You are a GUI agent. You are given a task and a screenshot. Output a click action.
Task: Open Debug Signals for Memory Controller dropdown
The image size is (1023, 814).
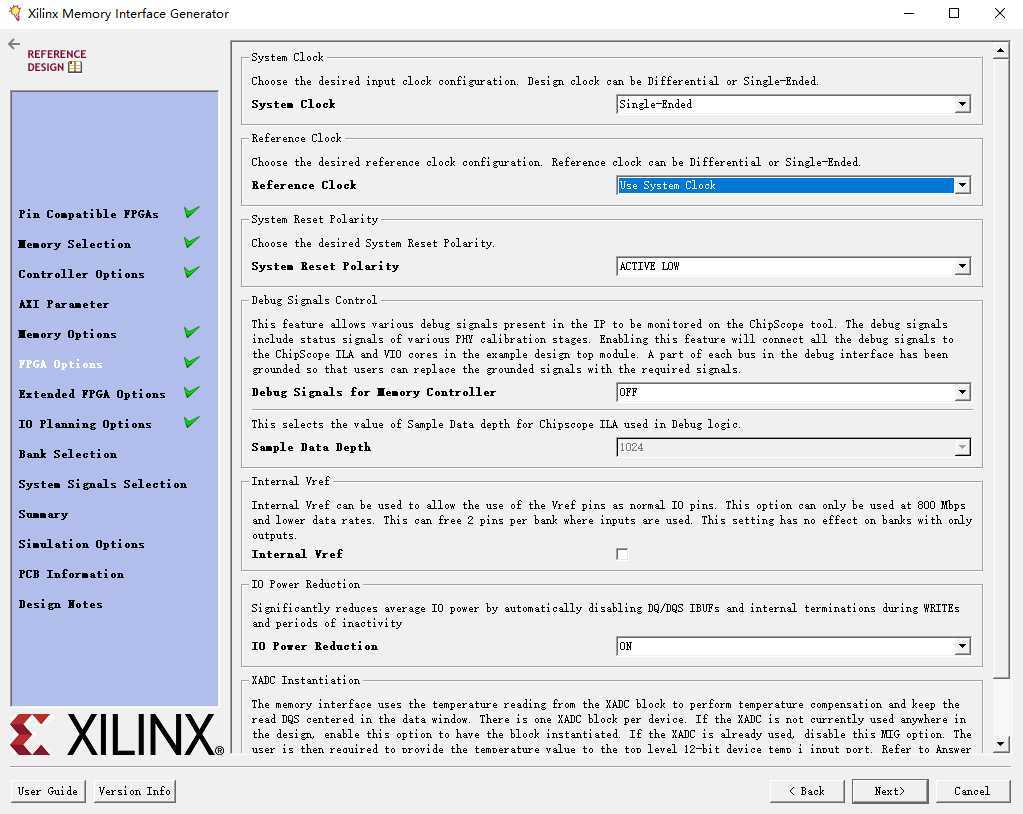[793, 392]
